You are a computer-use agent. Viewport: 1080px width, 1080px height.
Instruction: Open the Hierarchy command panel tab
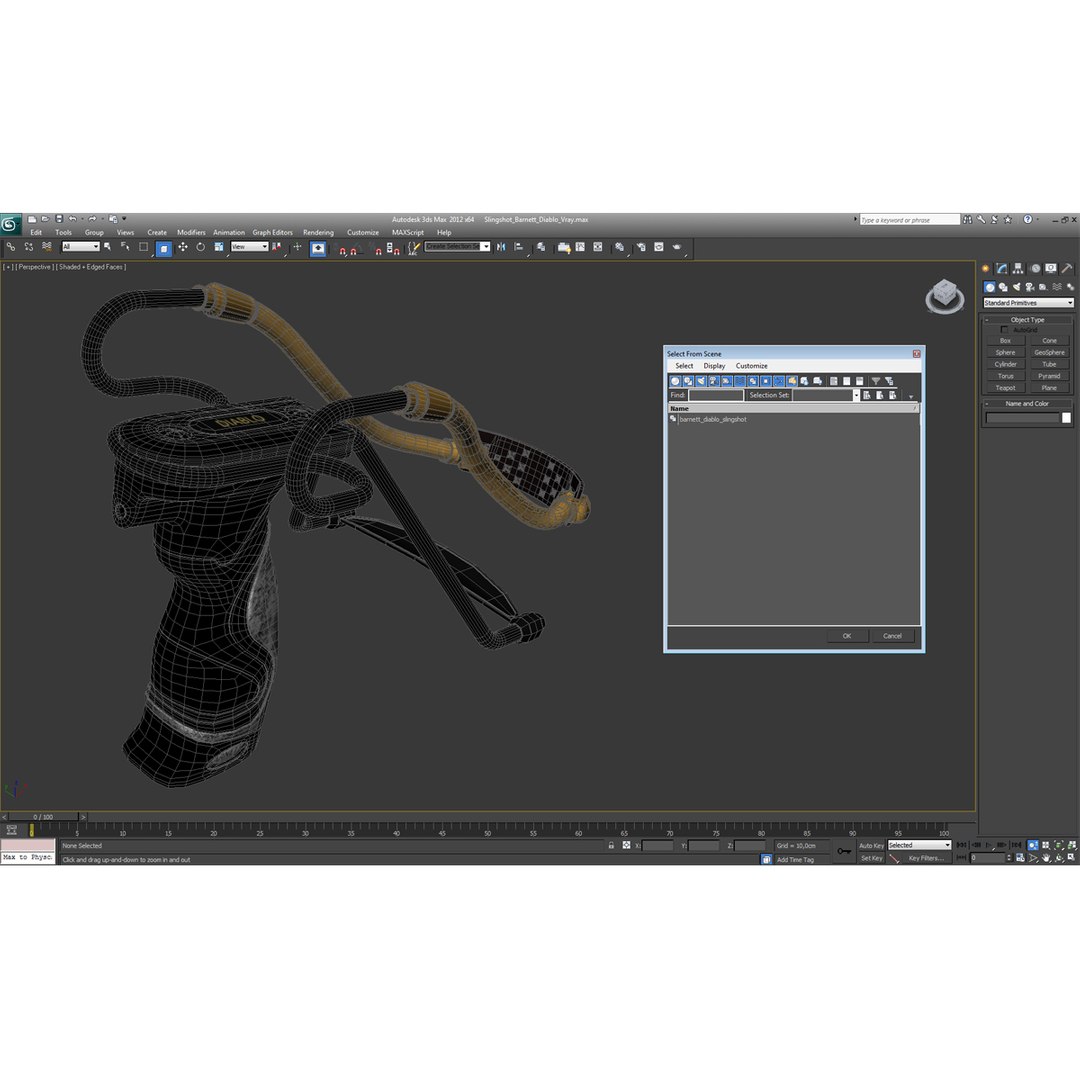pyautogui.click(x=1018, y=269)
